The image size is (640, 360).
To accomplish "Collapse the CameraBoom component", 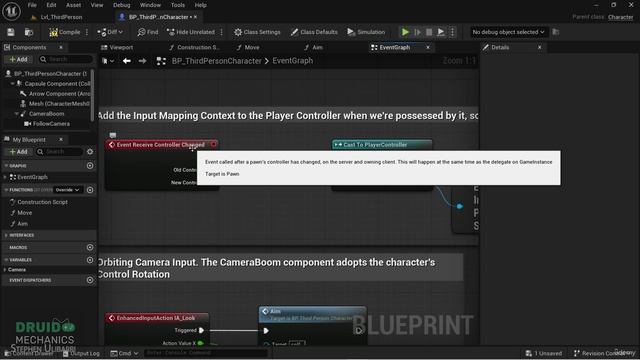I will [17, 114].
